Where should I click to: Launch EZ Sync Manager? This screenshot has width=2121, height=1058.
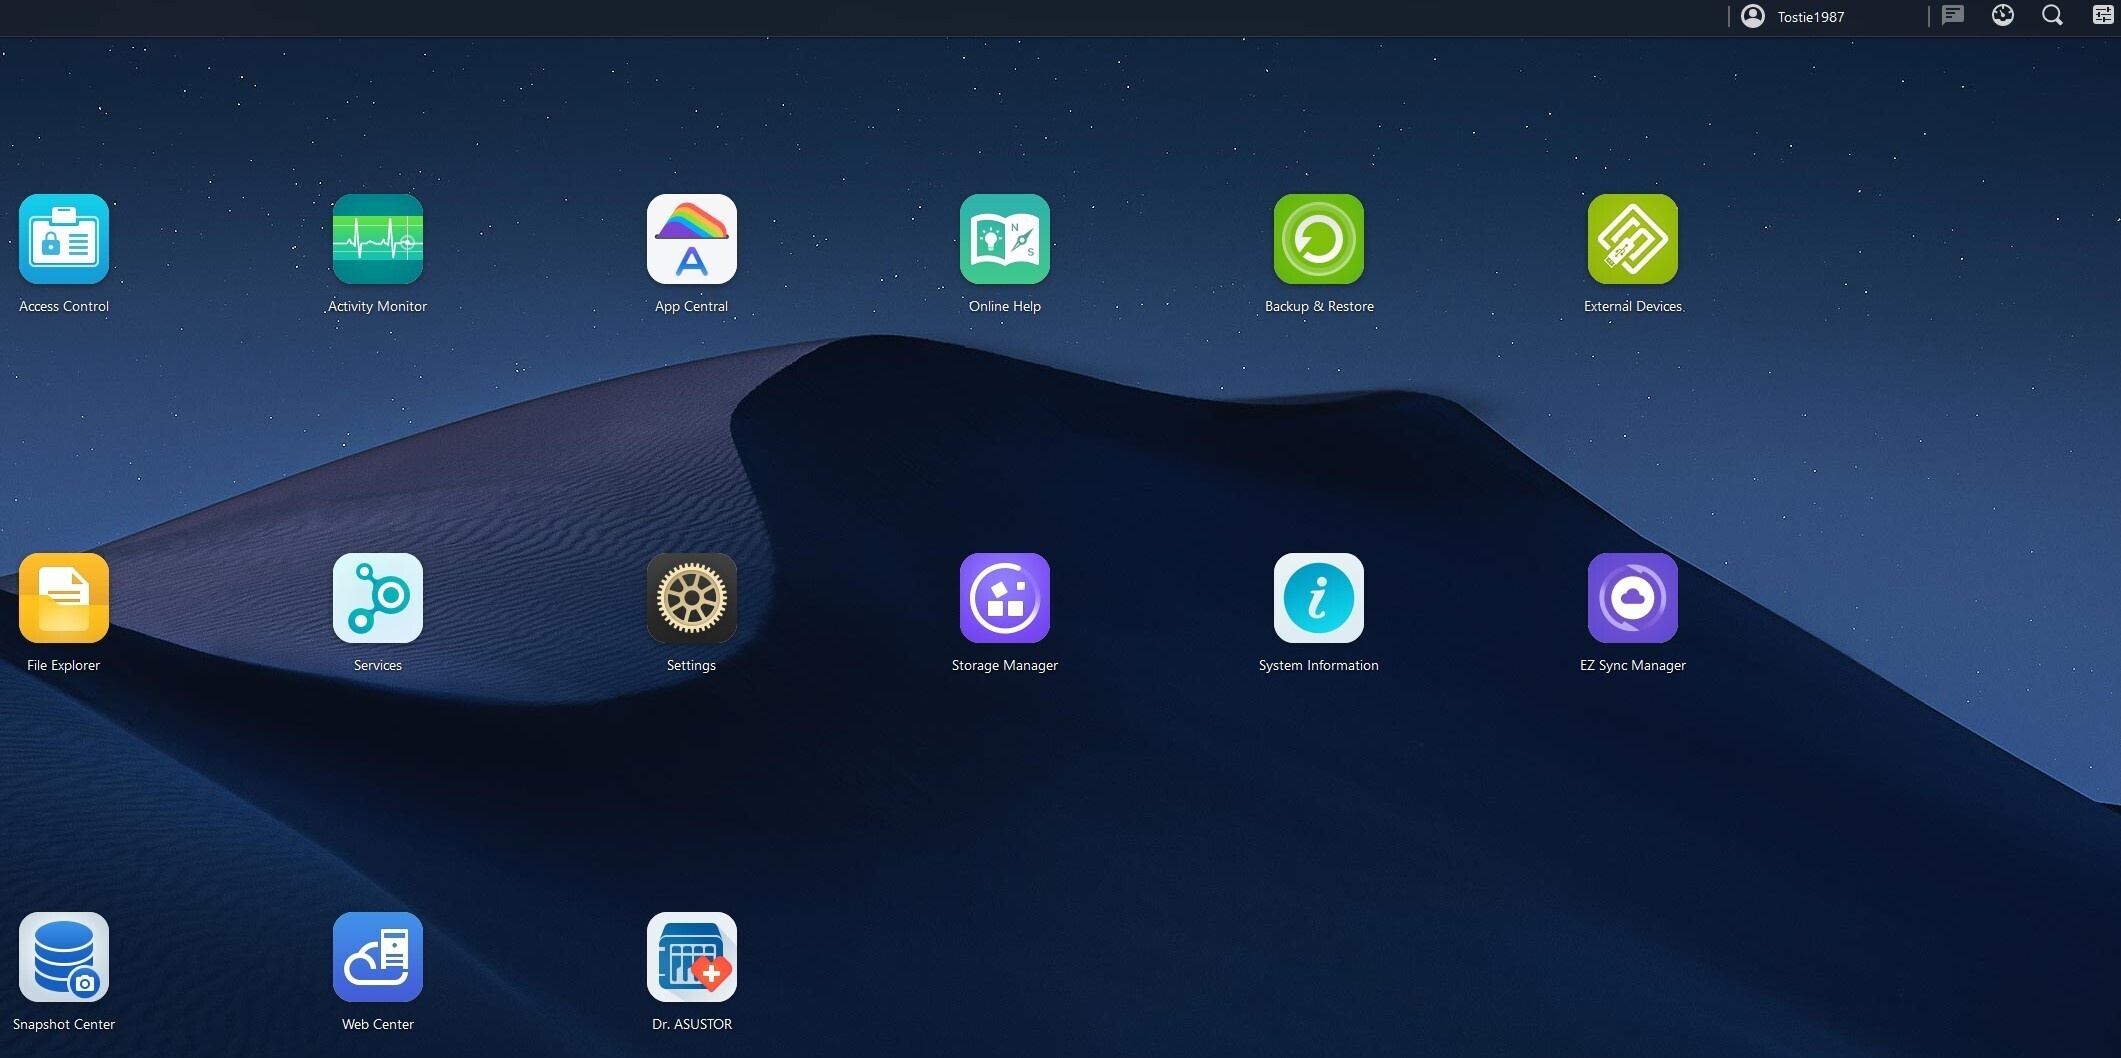pyautogui.click(x=1633, y=598)
